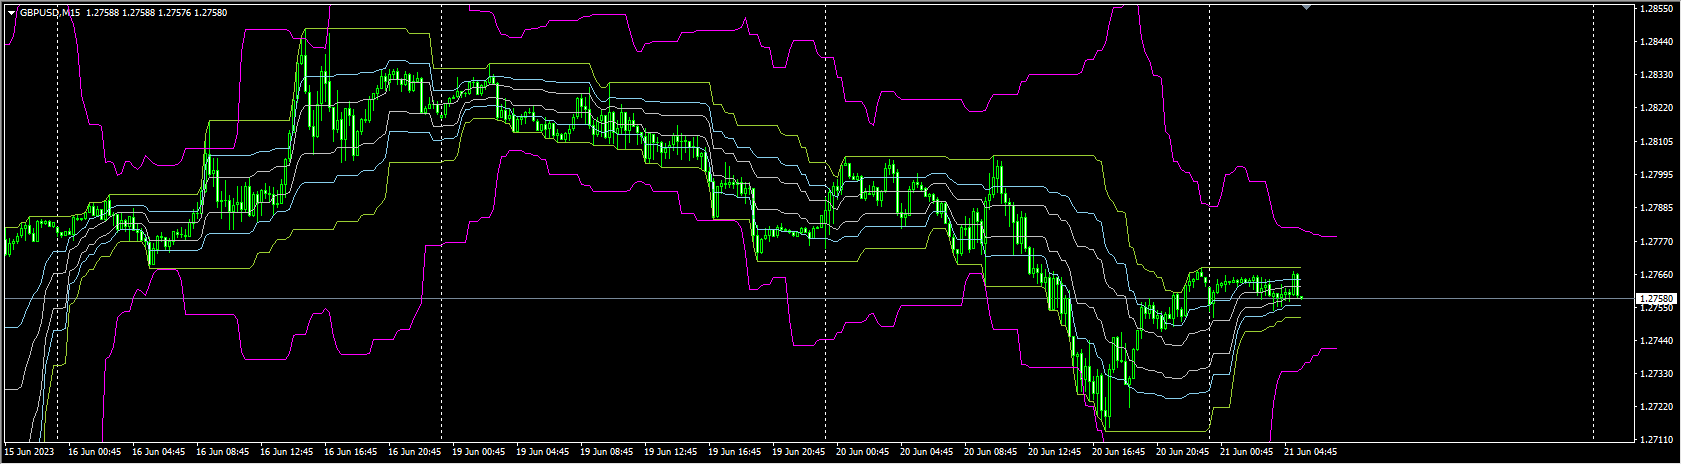
Task: Click the 21 Jun 04:45 time label
Action: tap(1310, 452)
